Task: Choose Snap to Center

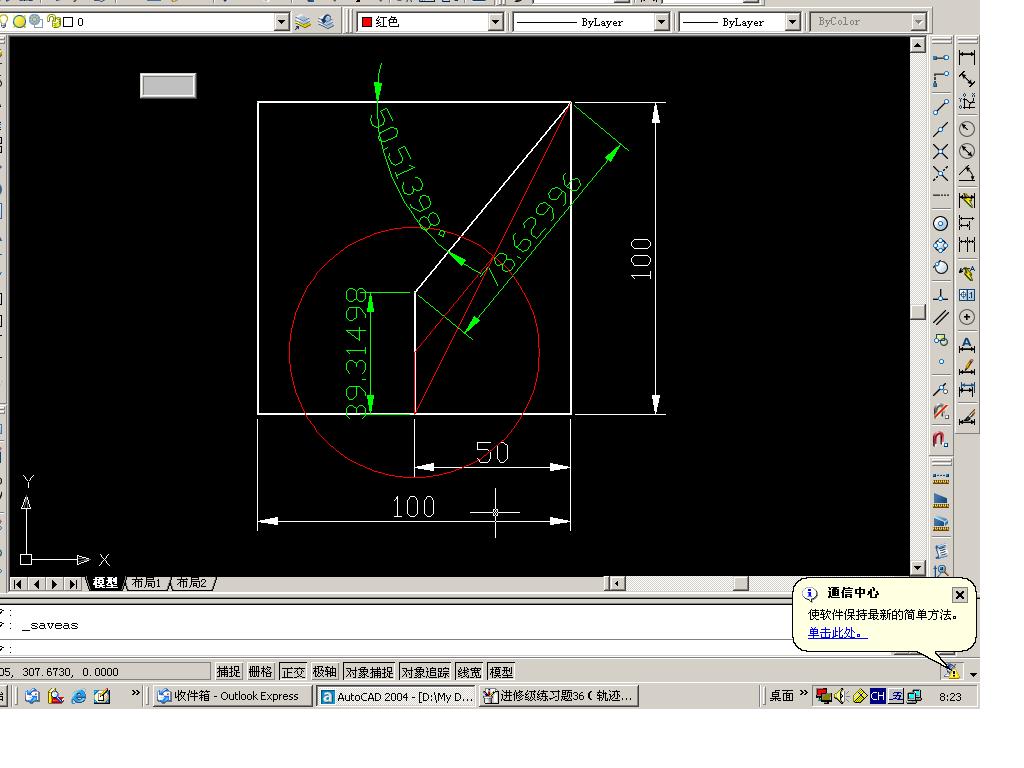Action: (x=940, y=223)
